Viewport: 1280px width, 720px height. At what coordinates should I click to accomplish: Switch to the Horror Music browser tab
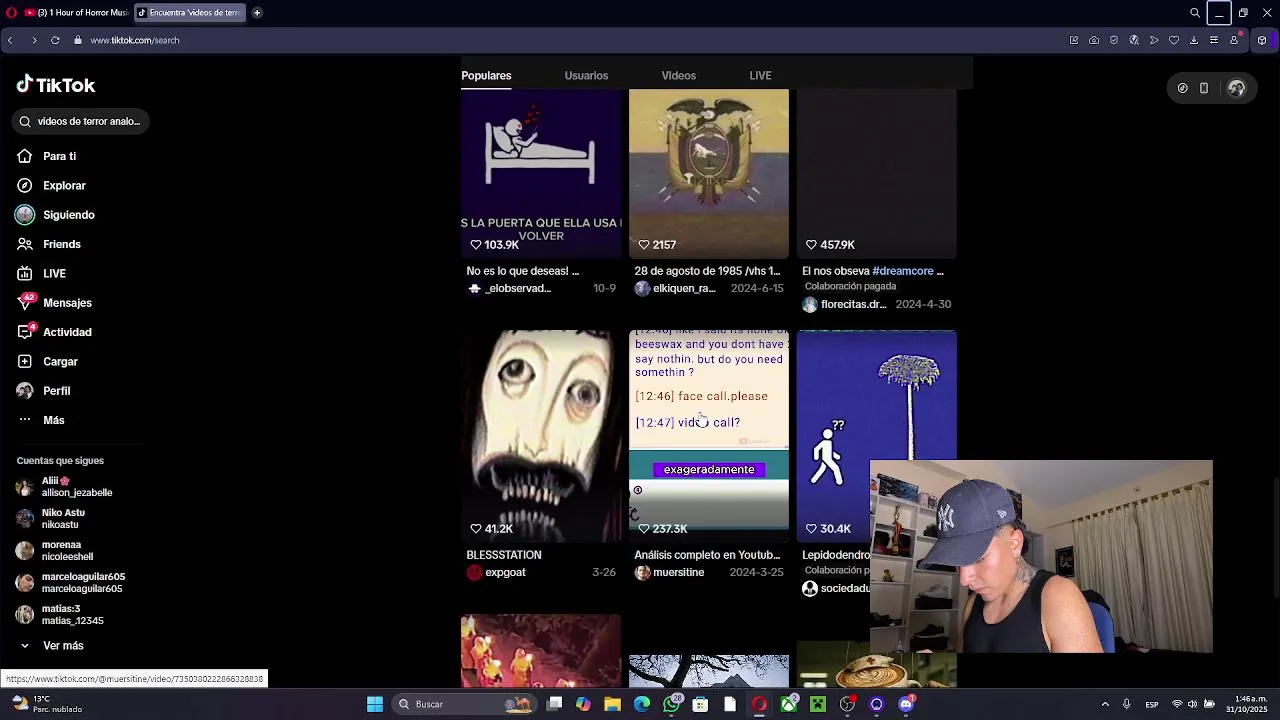(x=77, y=13)
